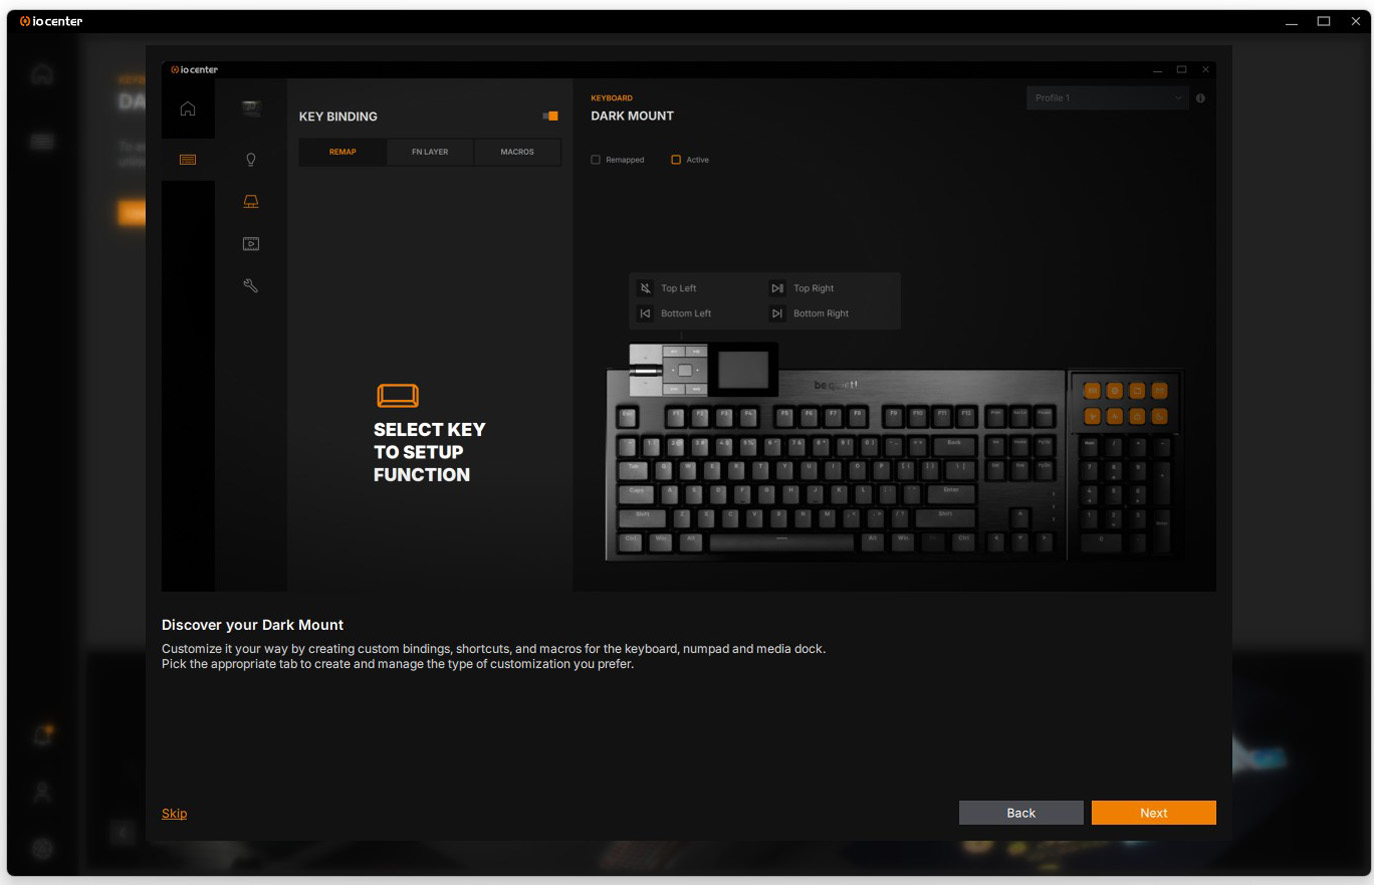Select the REMAP tab
The image size is (1374, 885).
(343, 152)
